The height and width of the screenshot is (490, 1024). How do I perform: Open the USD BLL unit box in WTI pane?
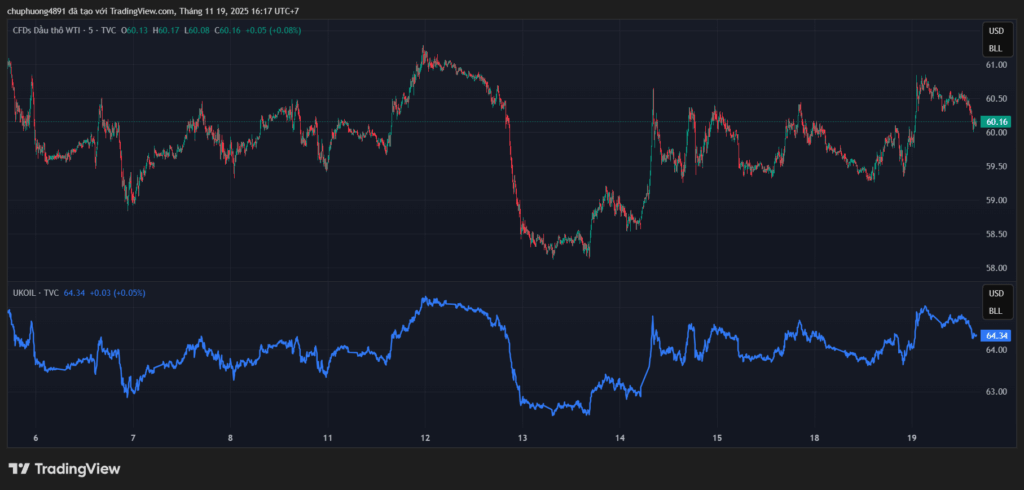coord(995,39)
